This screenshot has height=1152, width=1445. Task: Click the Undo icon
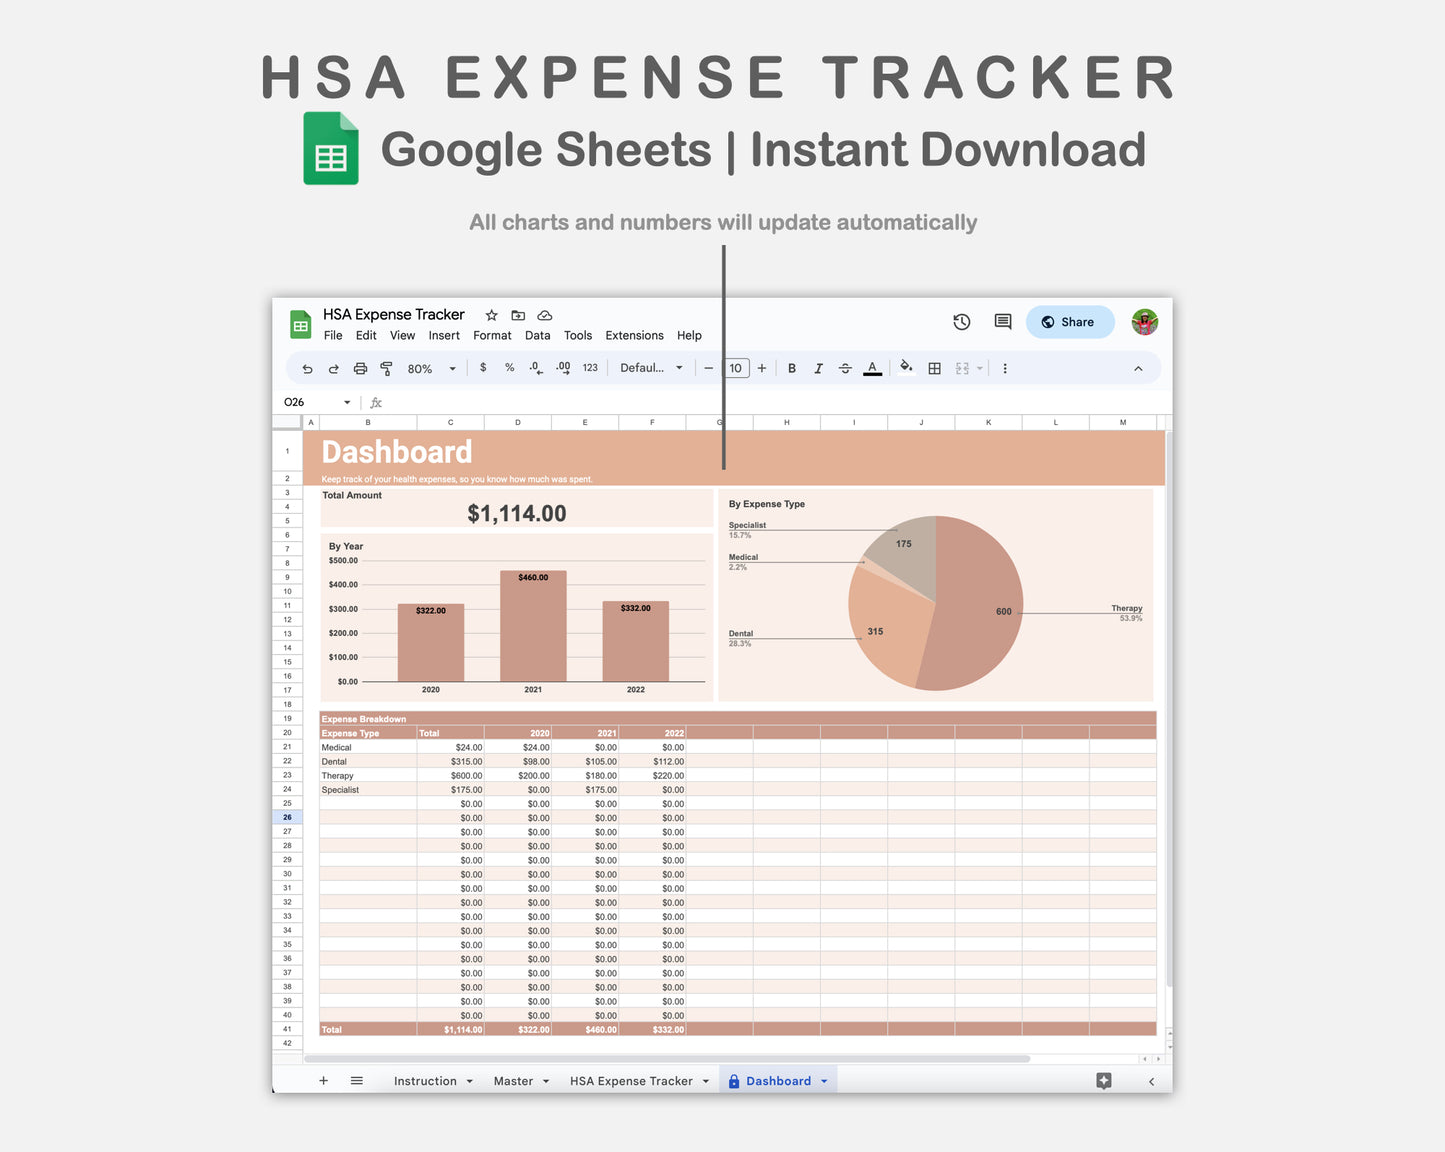point(307,368)
